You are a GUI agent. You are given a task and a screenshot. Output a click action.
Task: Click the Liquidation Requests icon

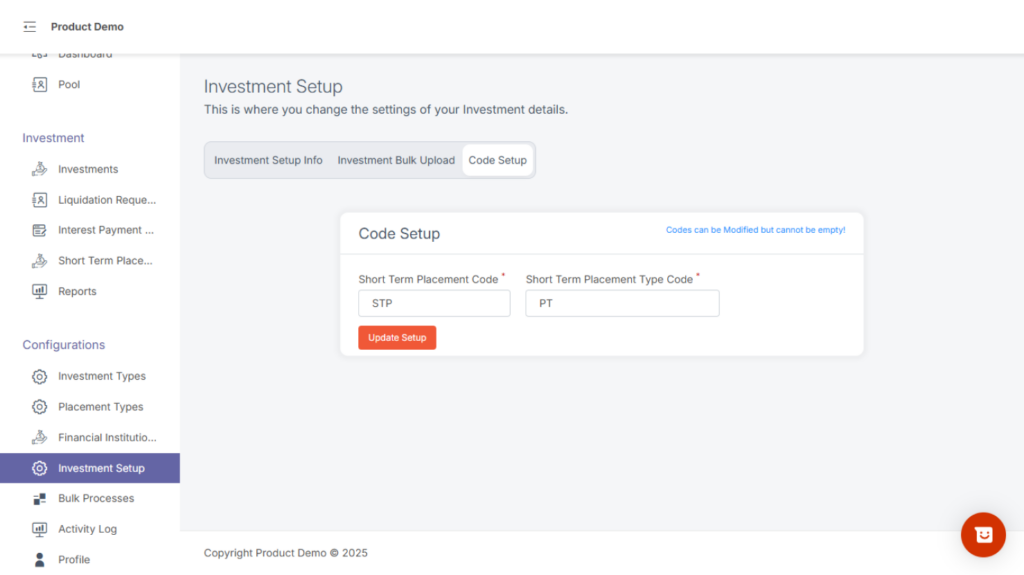coord(40,200)
